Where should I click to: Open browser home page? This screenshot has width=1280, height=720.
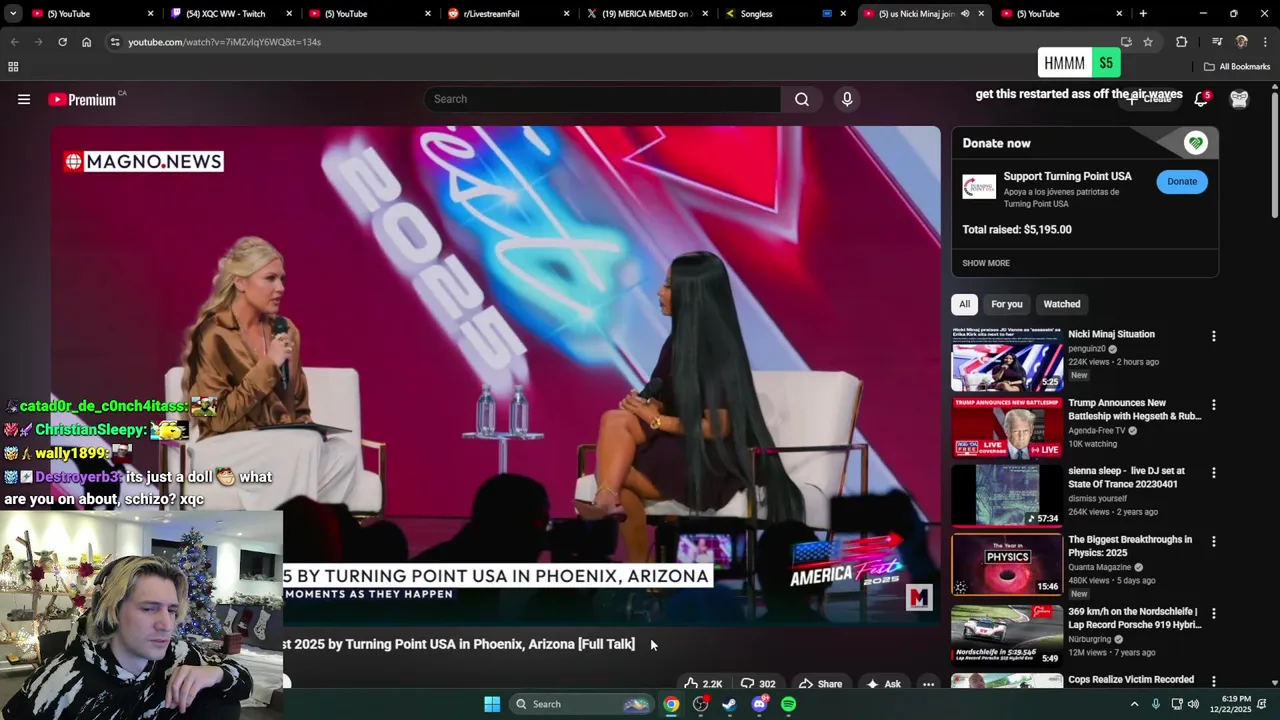tap(86, 42)
